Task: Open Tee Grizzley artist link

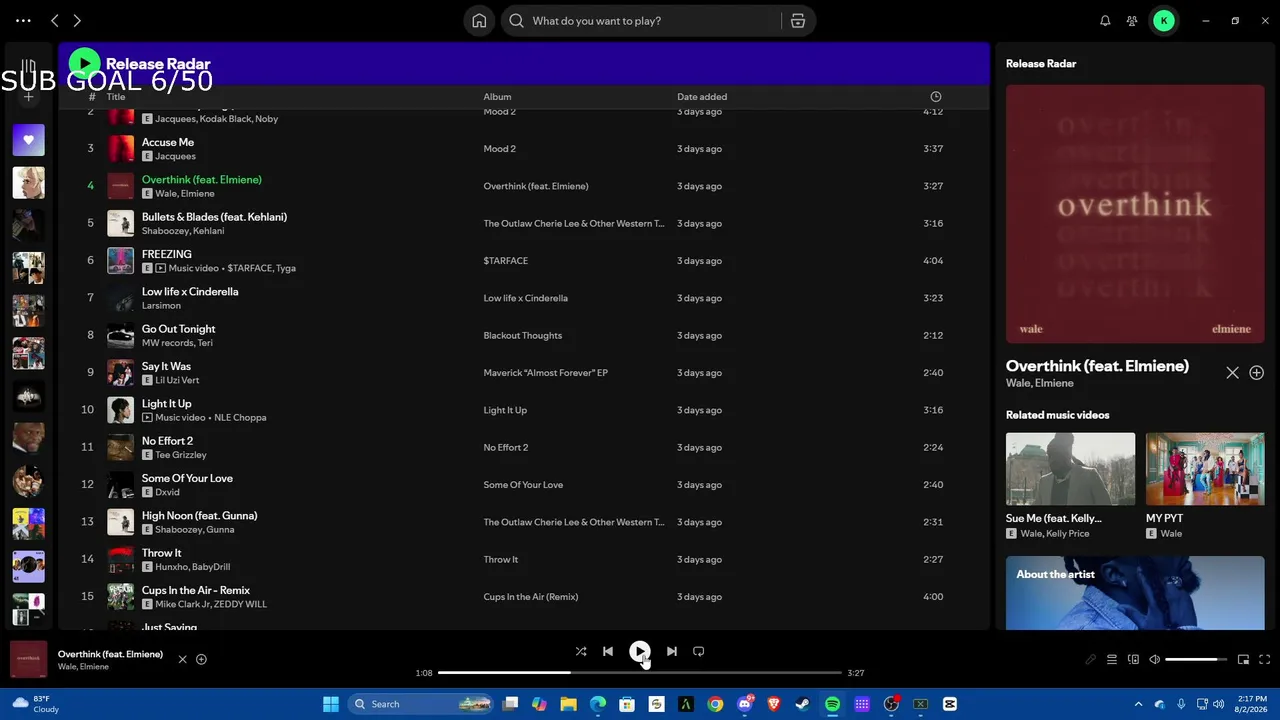Action: pyautogui.click(x=181, y=455)
